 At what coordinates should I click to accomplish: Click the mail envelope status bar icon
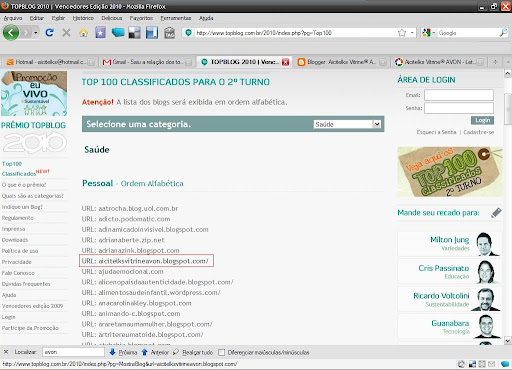[492, 364]
